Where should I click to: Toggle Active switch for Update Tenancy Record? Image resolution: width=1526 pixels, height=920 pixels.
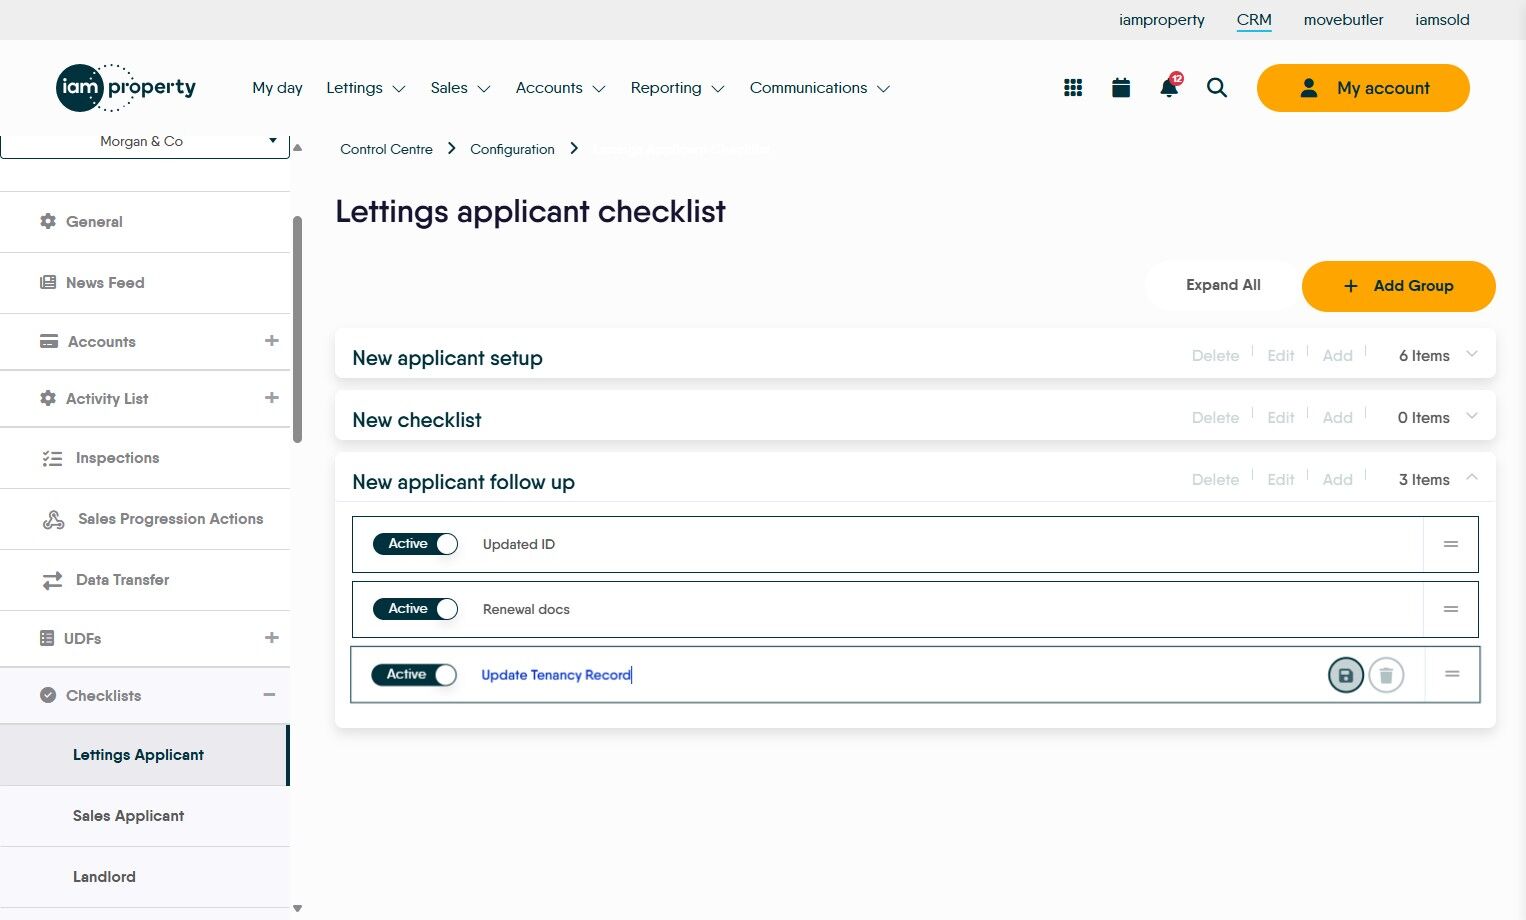(x=414, y=675)
